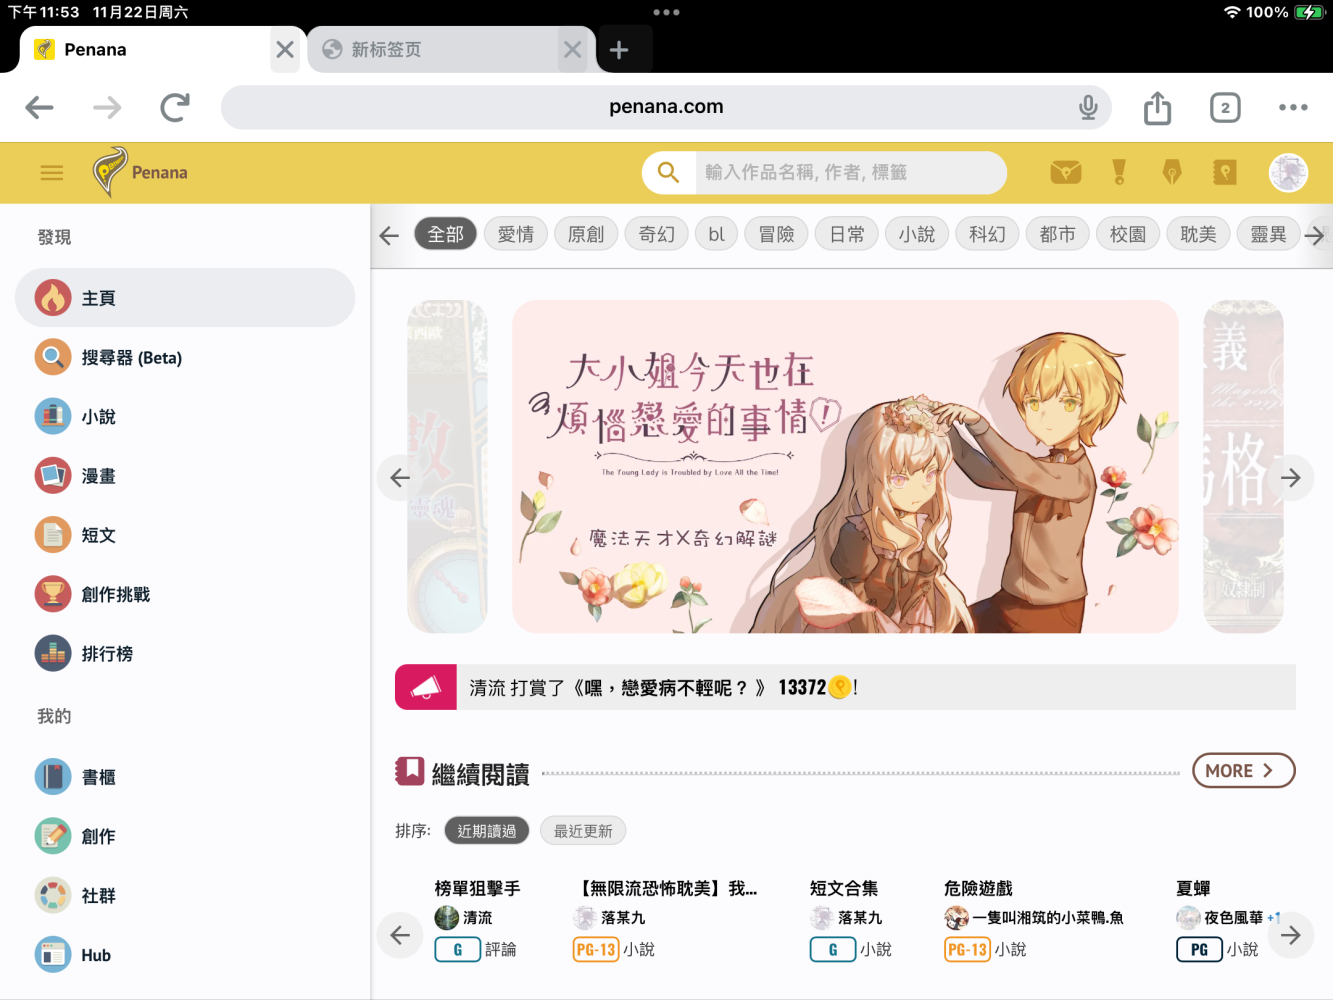Open 書櫃 bookshelf in sidebar
Image resolution: width=1333 pixels, height=1000 pixels.
pos(185,777)
